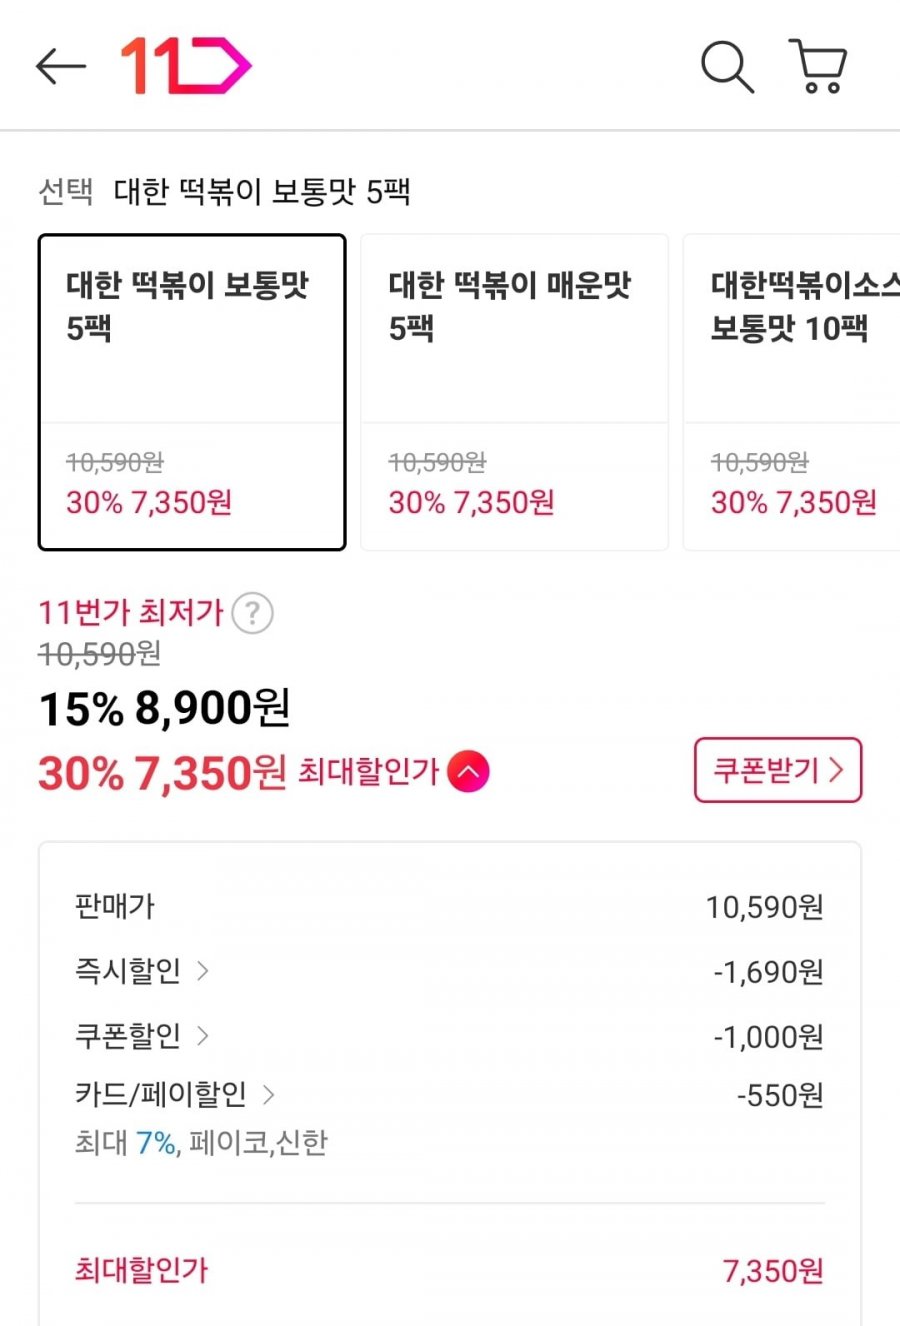Click the lowest price question mark icon
Screen dimensions: 900x1326
pos(252,613)
